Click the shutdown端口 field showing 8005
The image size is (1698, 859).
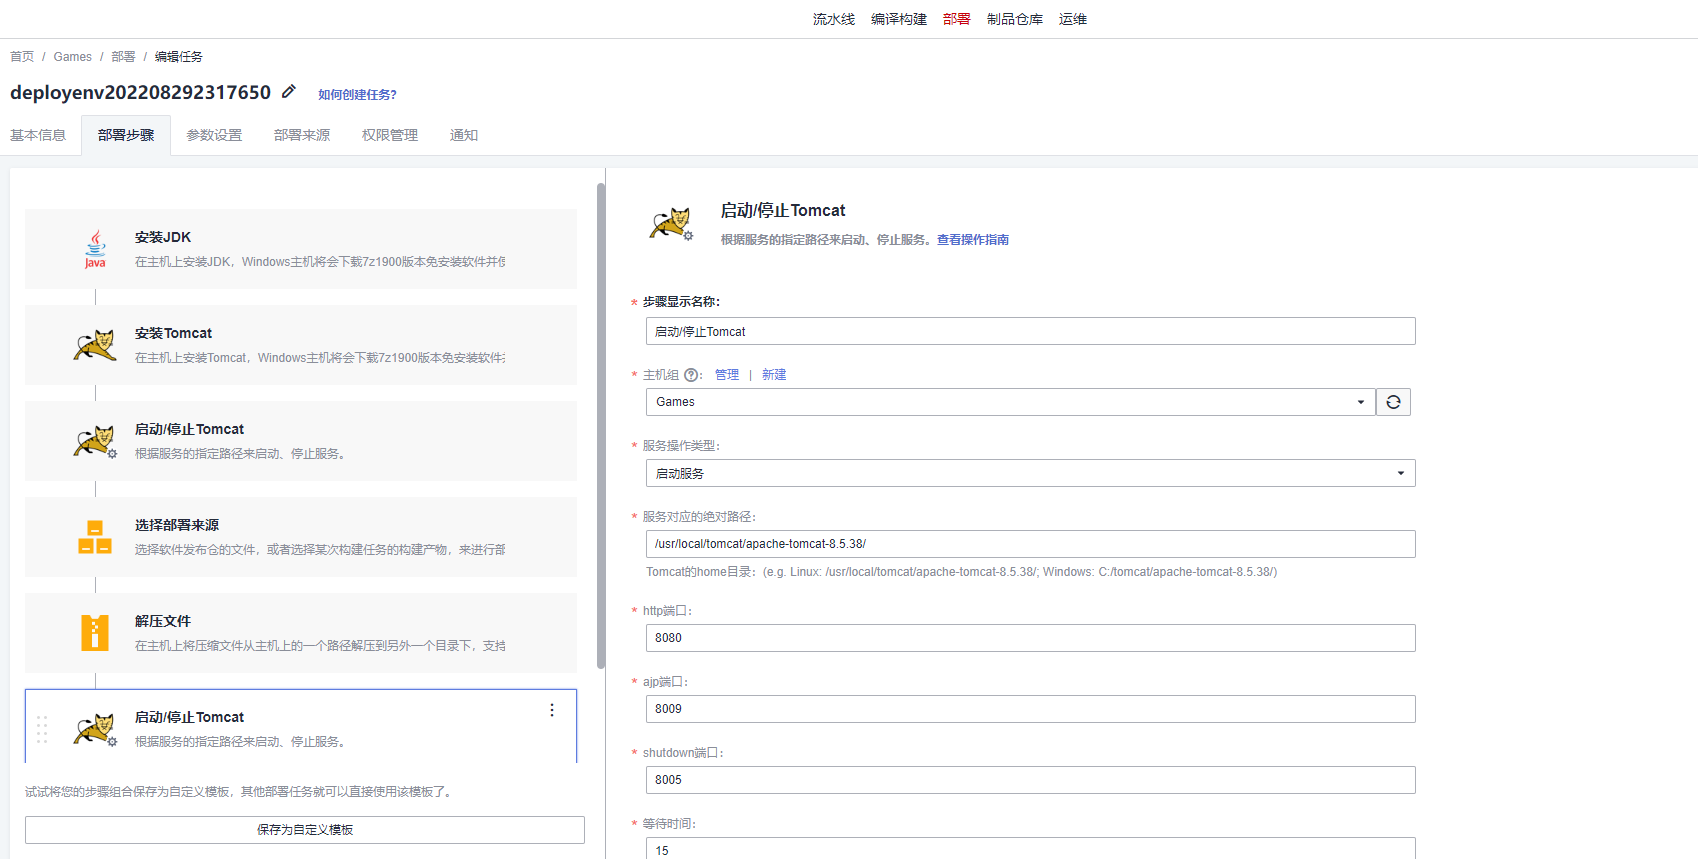point(1031,780)
